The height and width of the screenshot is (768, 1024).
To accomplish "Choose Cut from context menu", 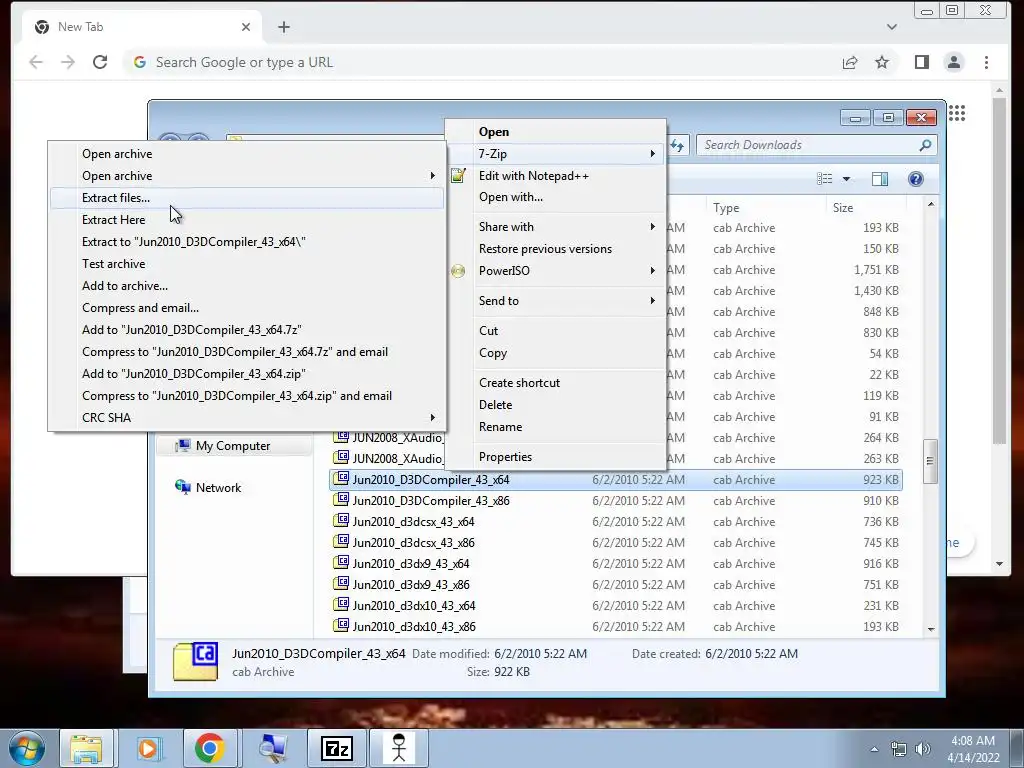I will pos(555,331).
